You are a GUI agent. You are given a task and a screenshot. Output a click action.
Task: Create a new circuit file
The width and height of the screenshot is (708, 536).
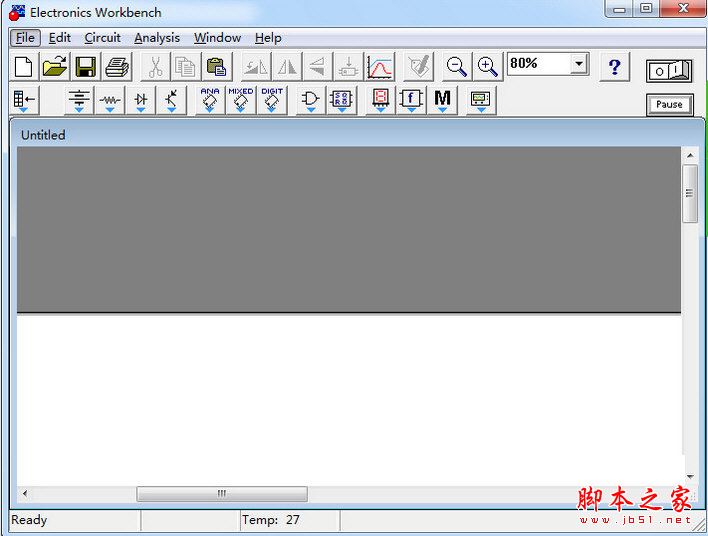click(23, 67)
